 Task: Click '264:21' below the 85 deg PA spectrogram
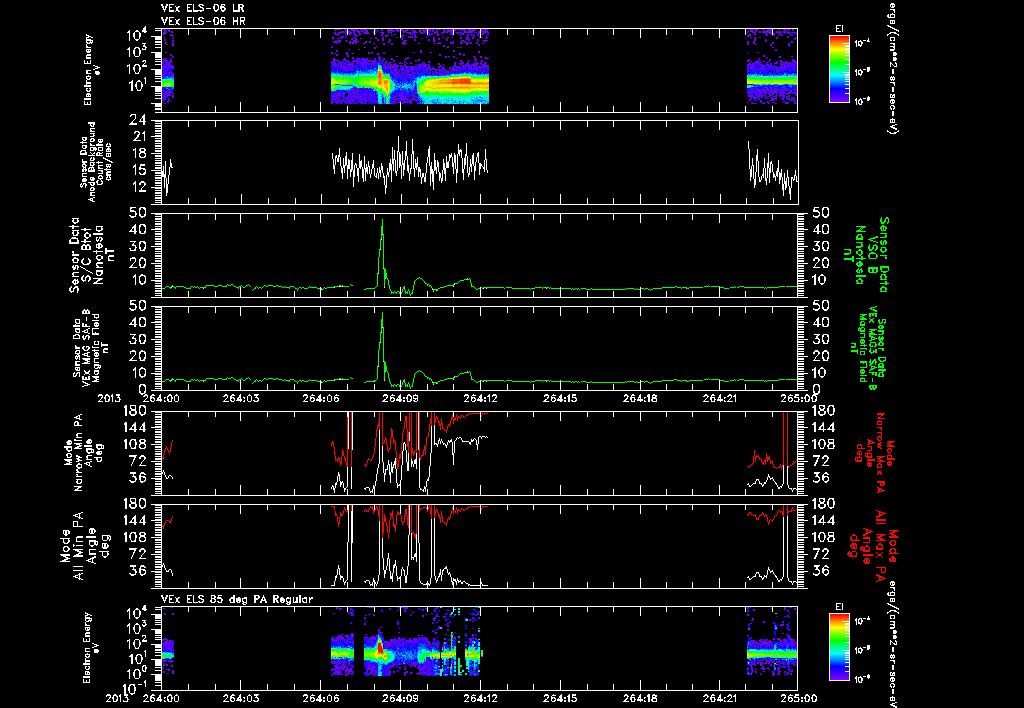tap(720, 698)
